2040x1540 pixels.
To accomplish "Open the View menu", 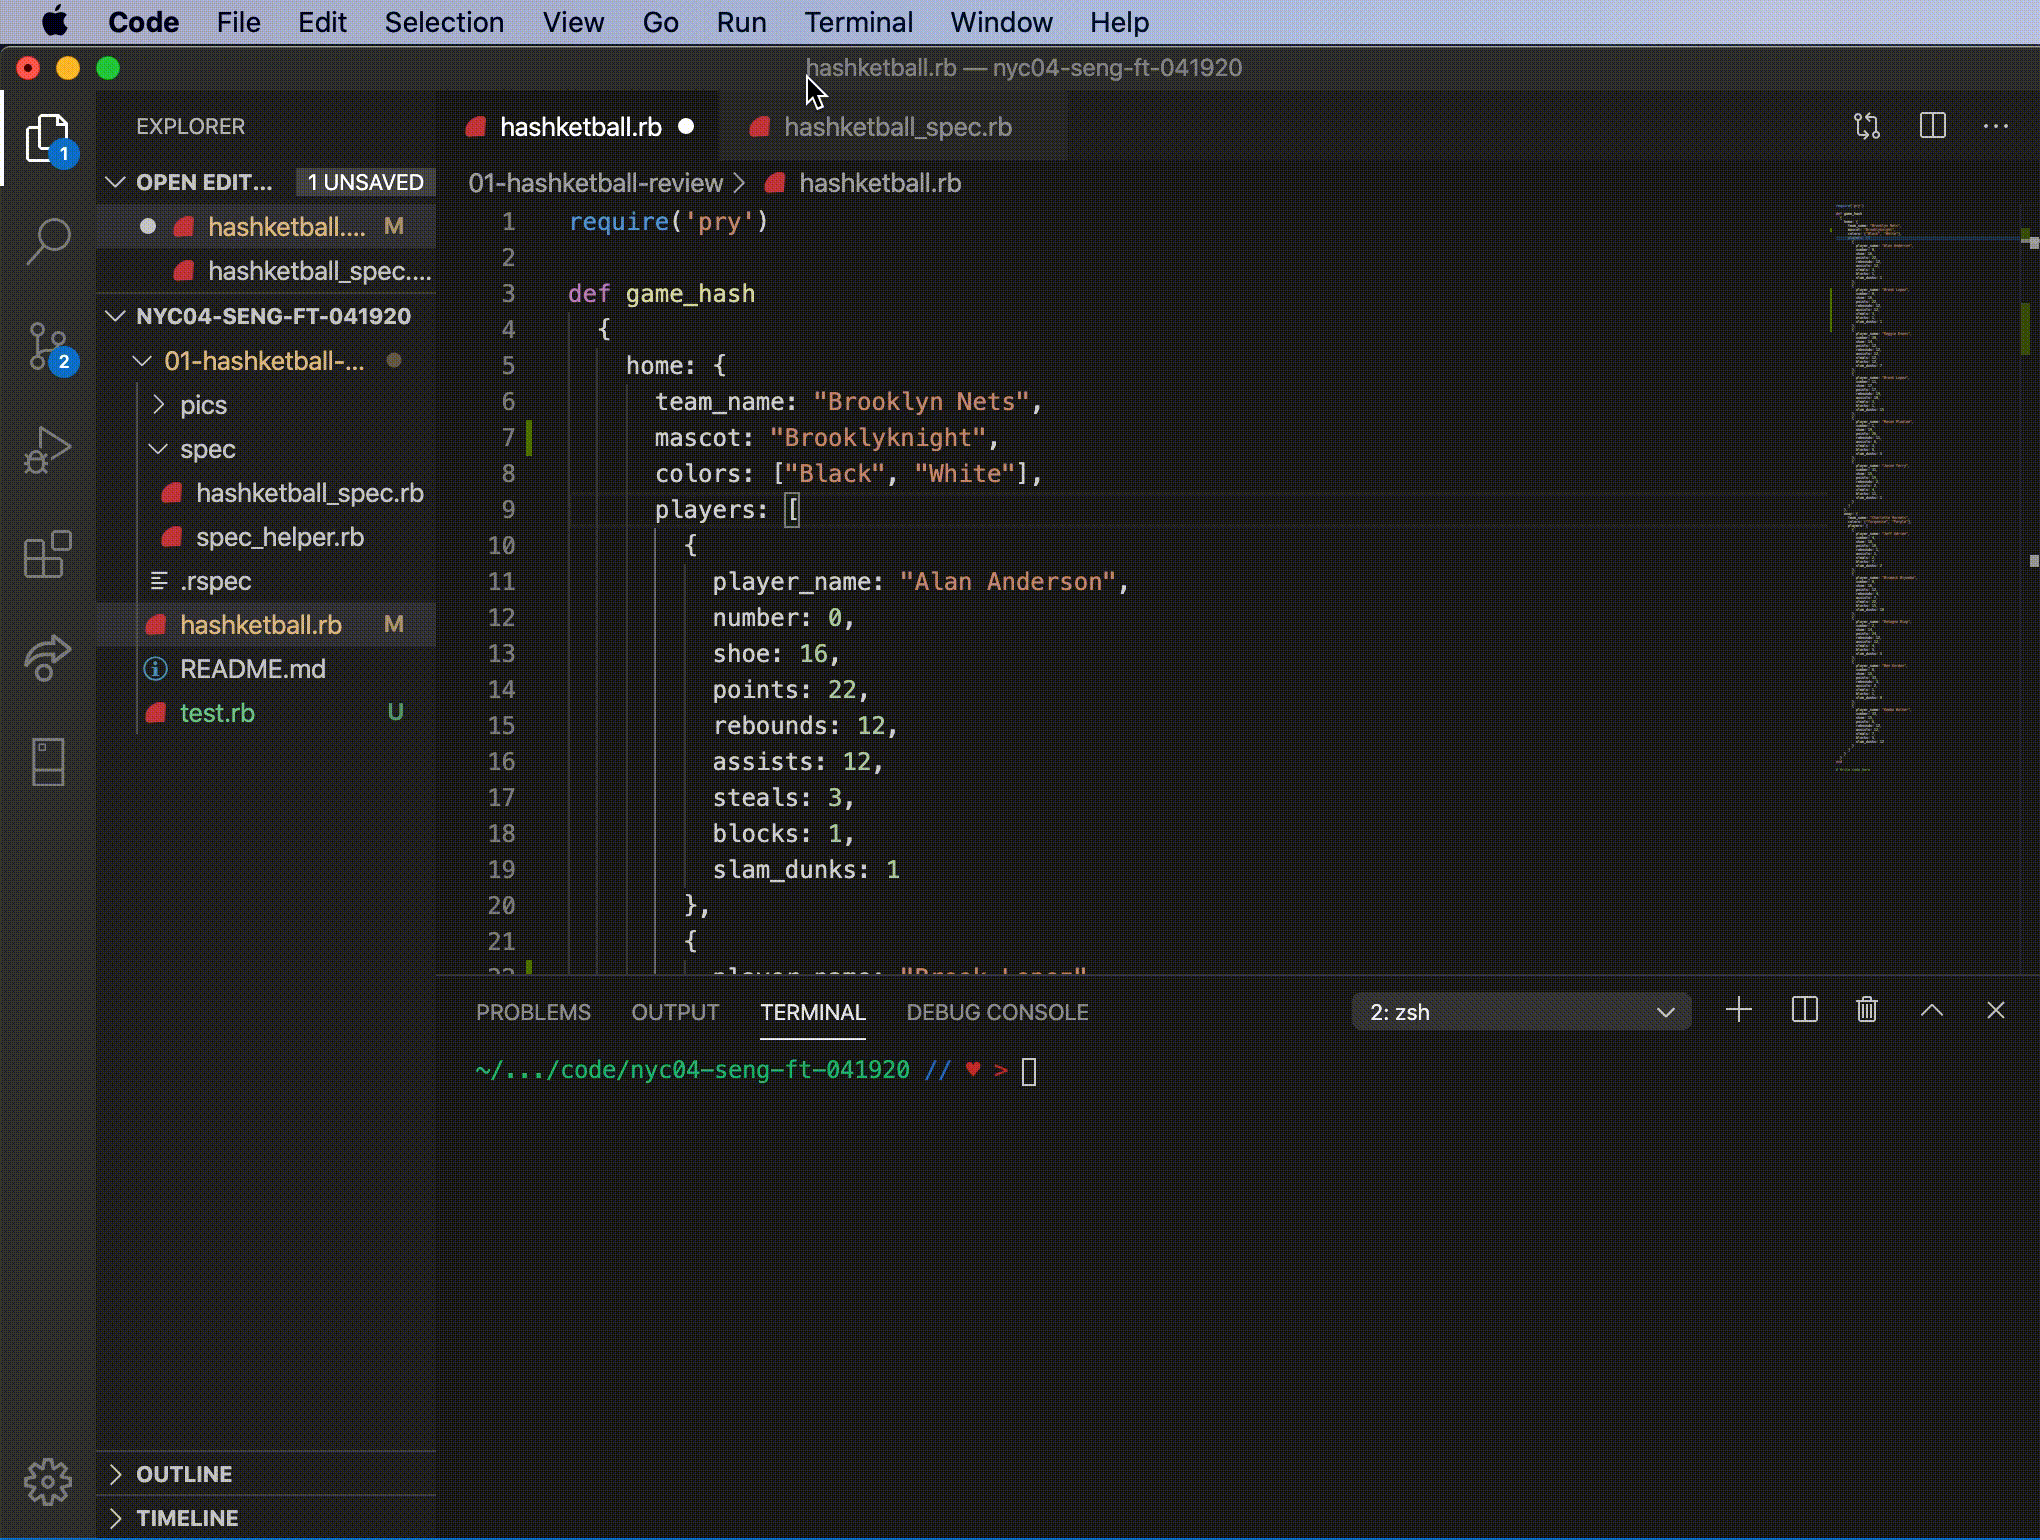I will click(x=573, y=22).
